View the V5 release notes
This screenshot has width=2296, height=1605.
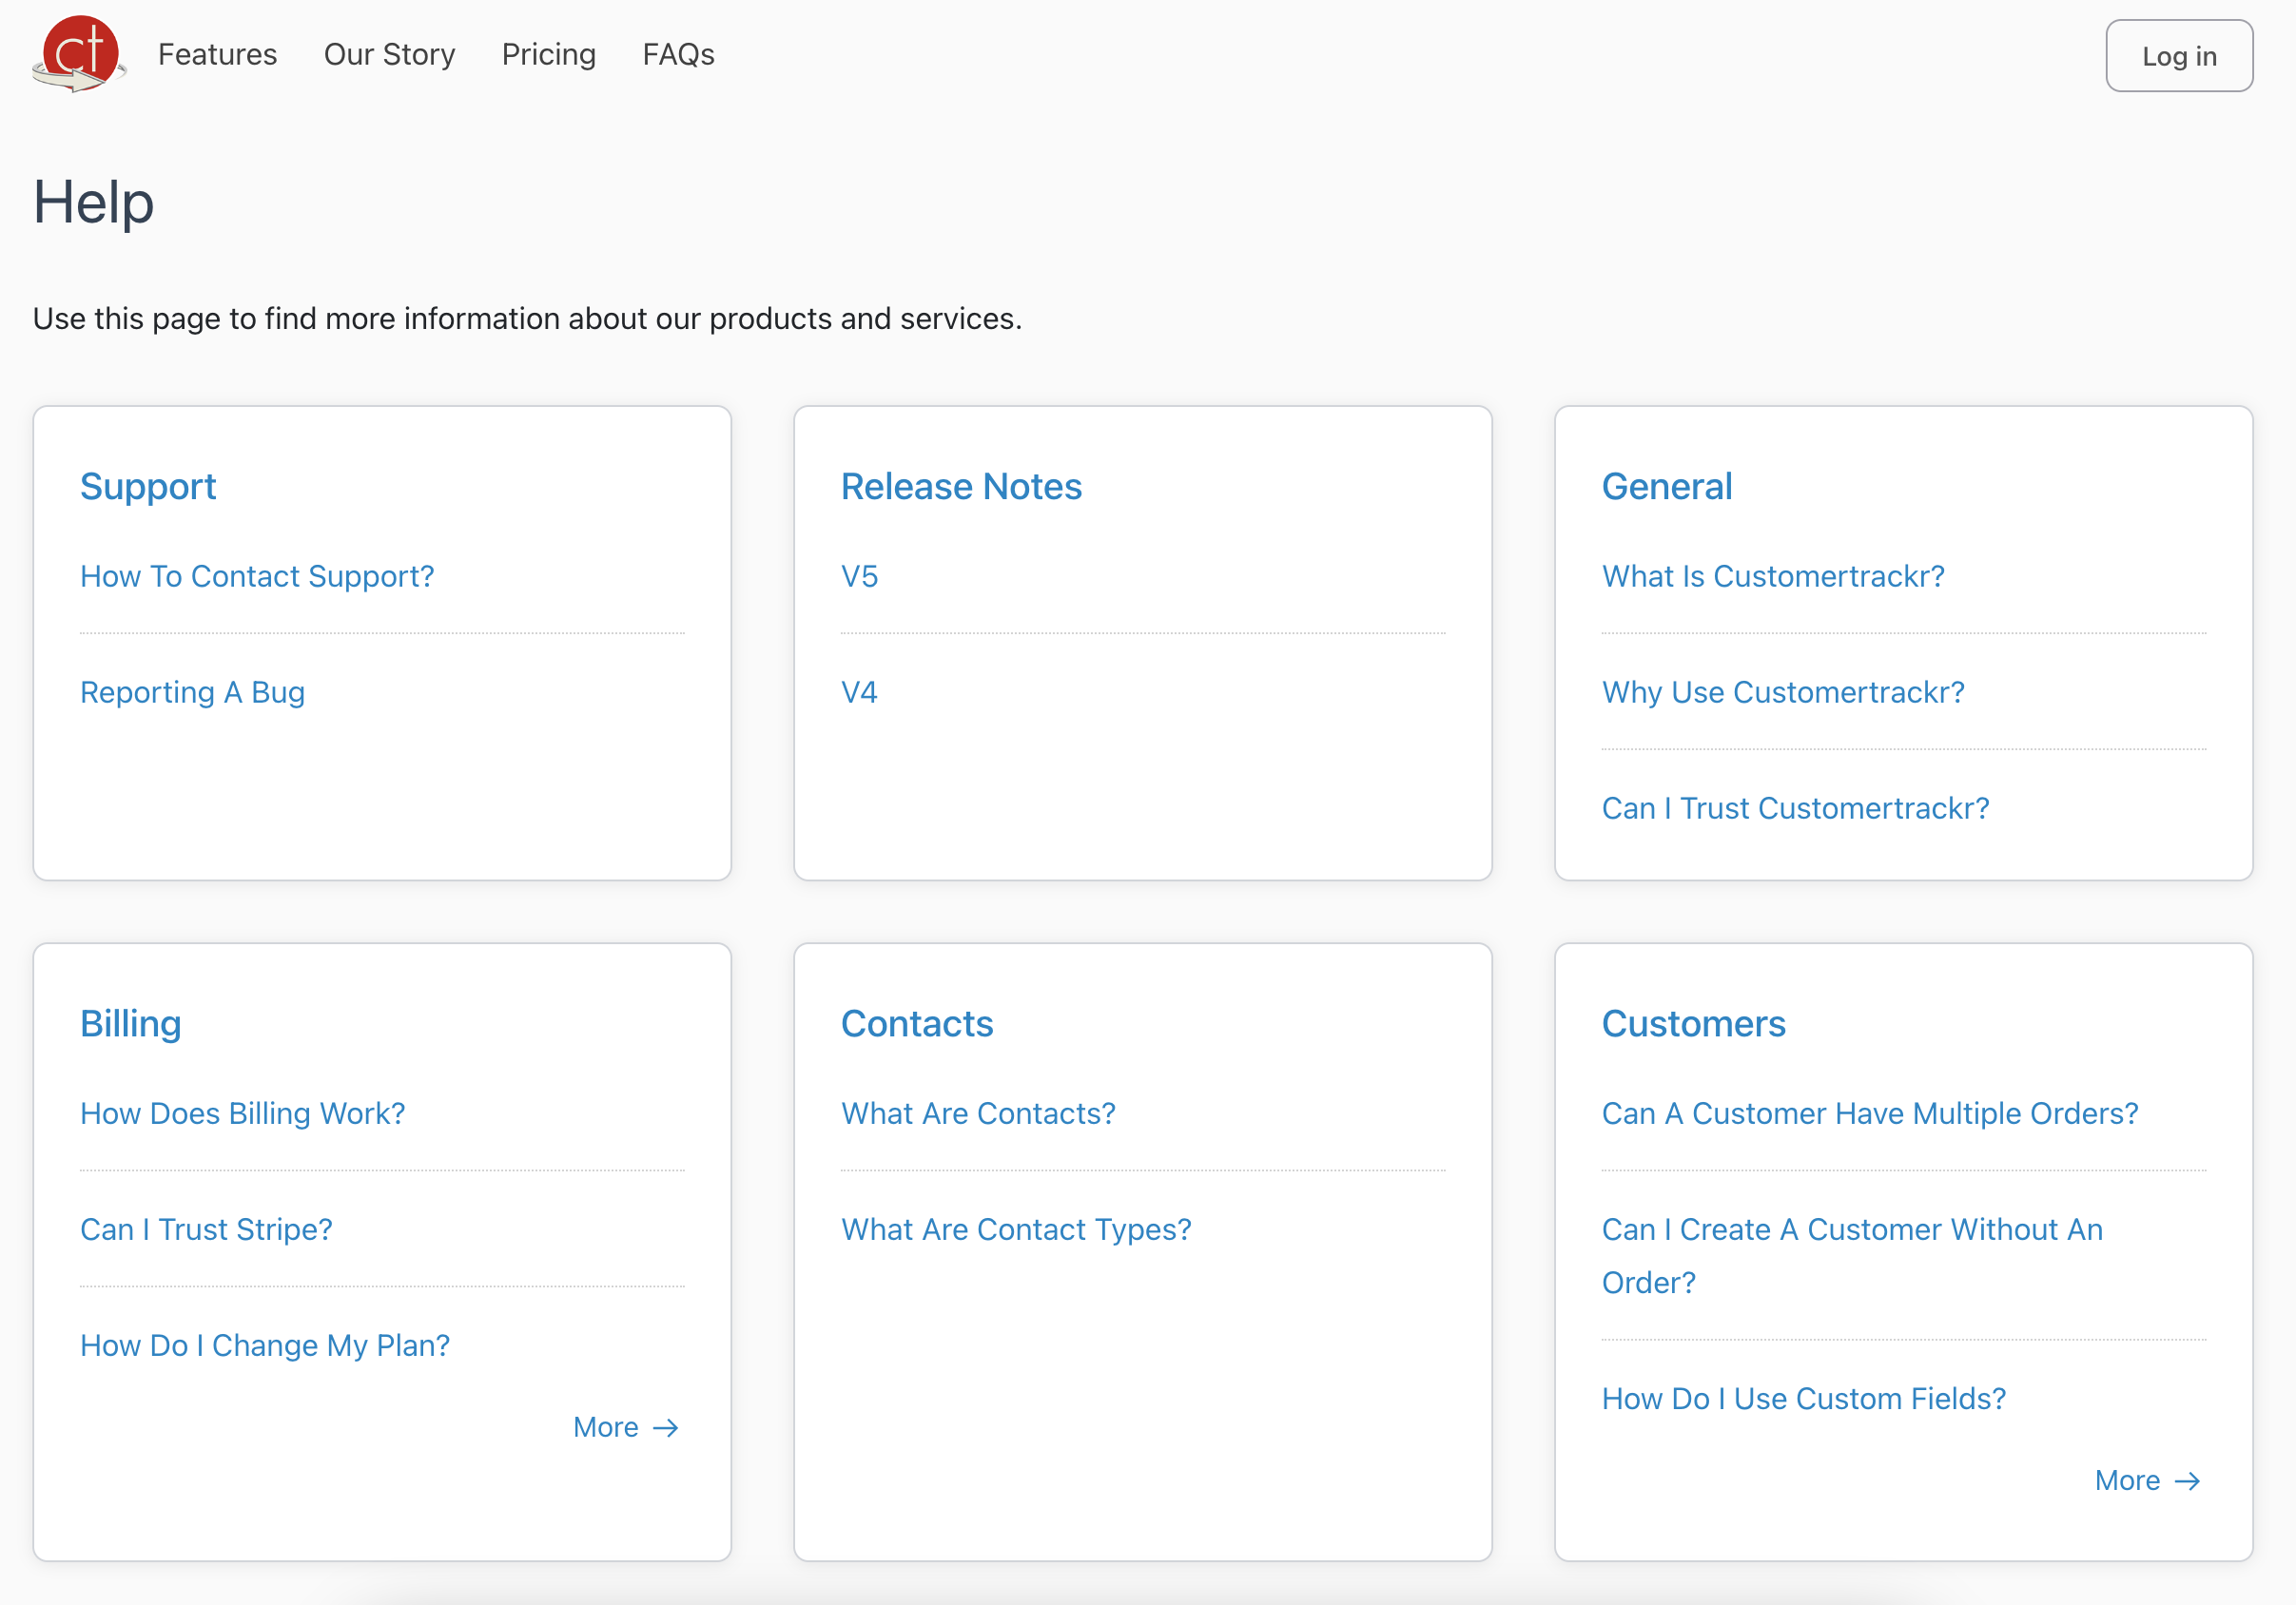[859, 576]
